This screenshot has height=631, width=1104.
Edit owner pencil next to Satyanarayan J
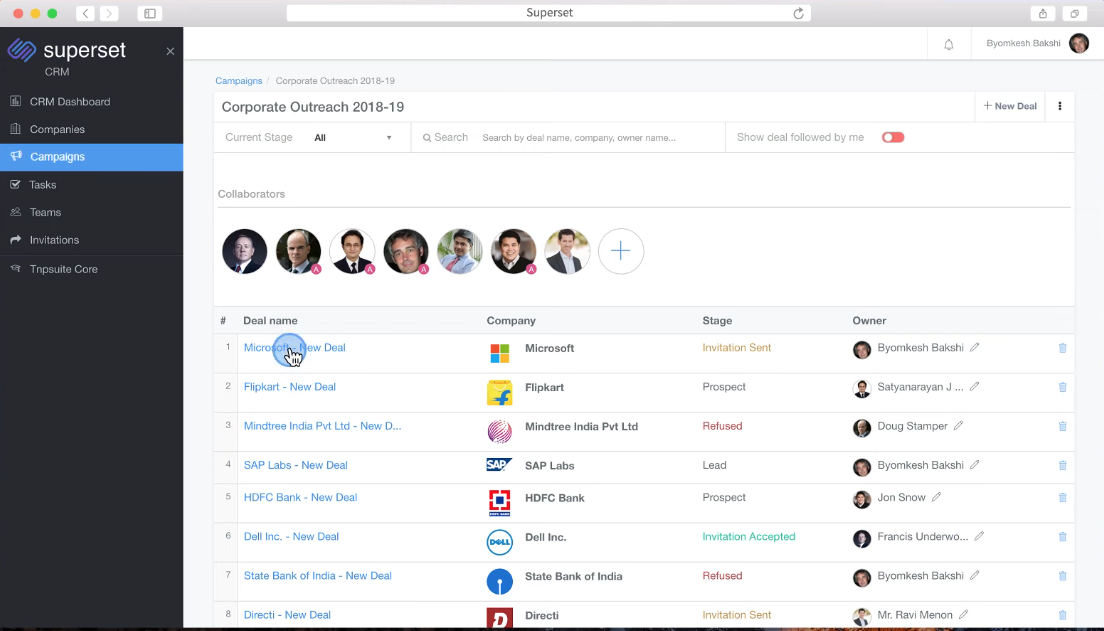pos(974,387)
